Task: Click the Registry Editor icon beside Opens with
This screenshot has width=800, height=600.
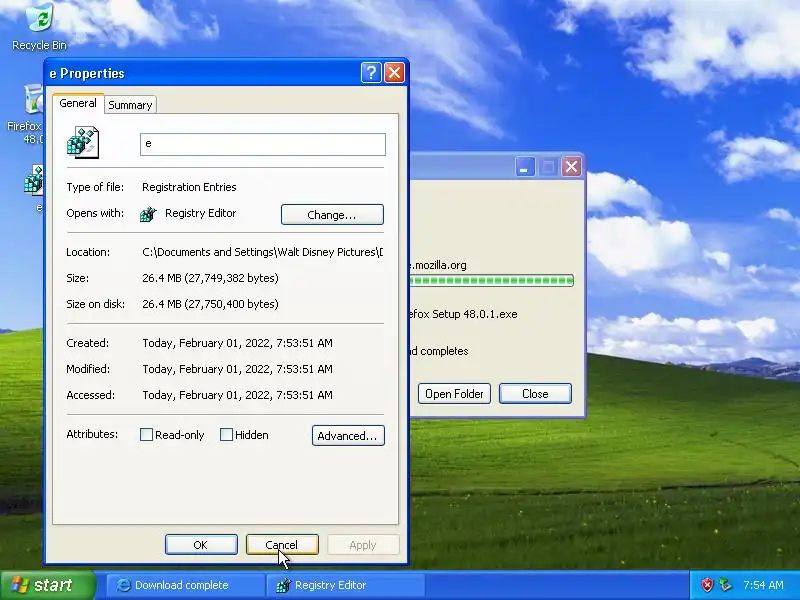Action: pos(148,214)
